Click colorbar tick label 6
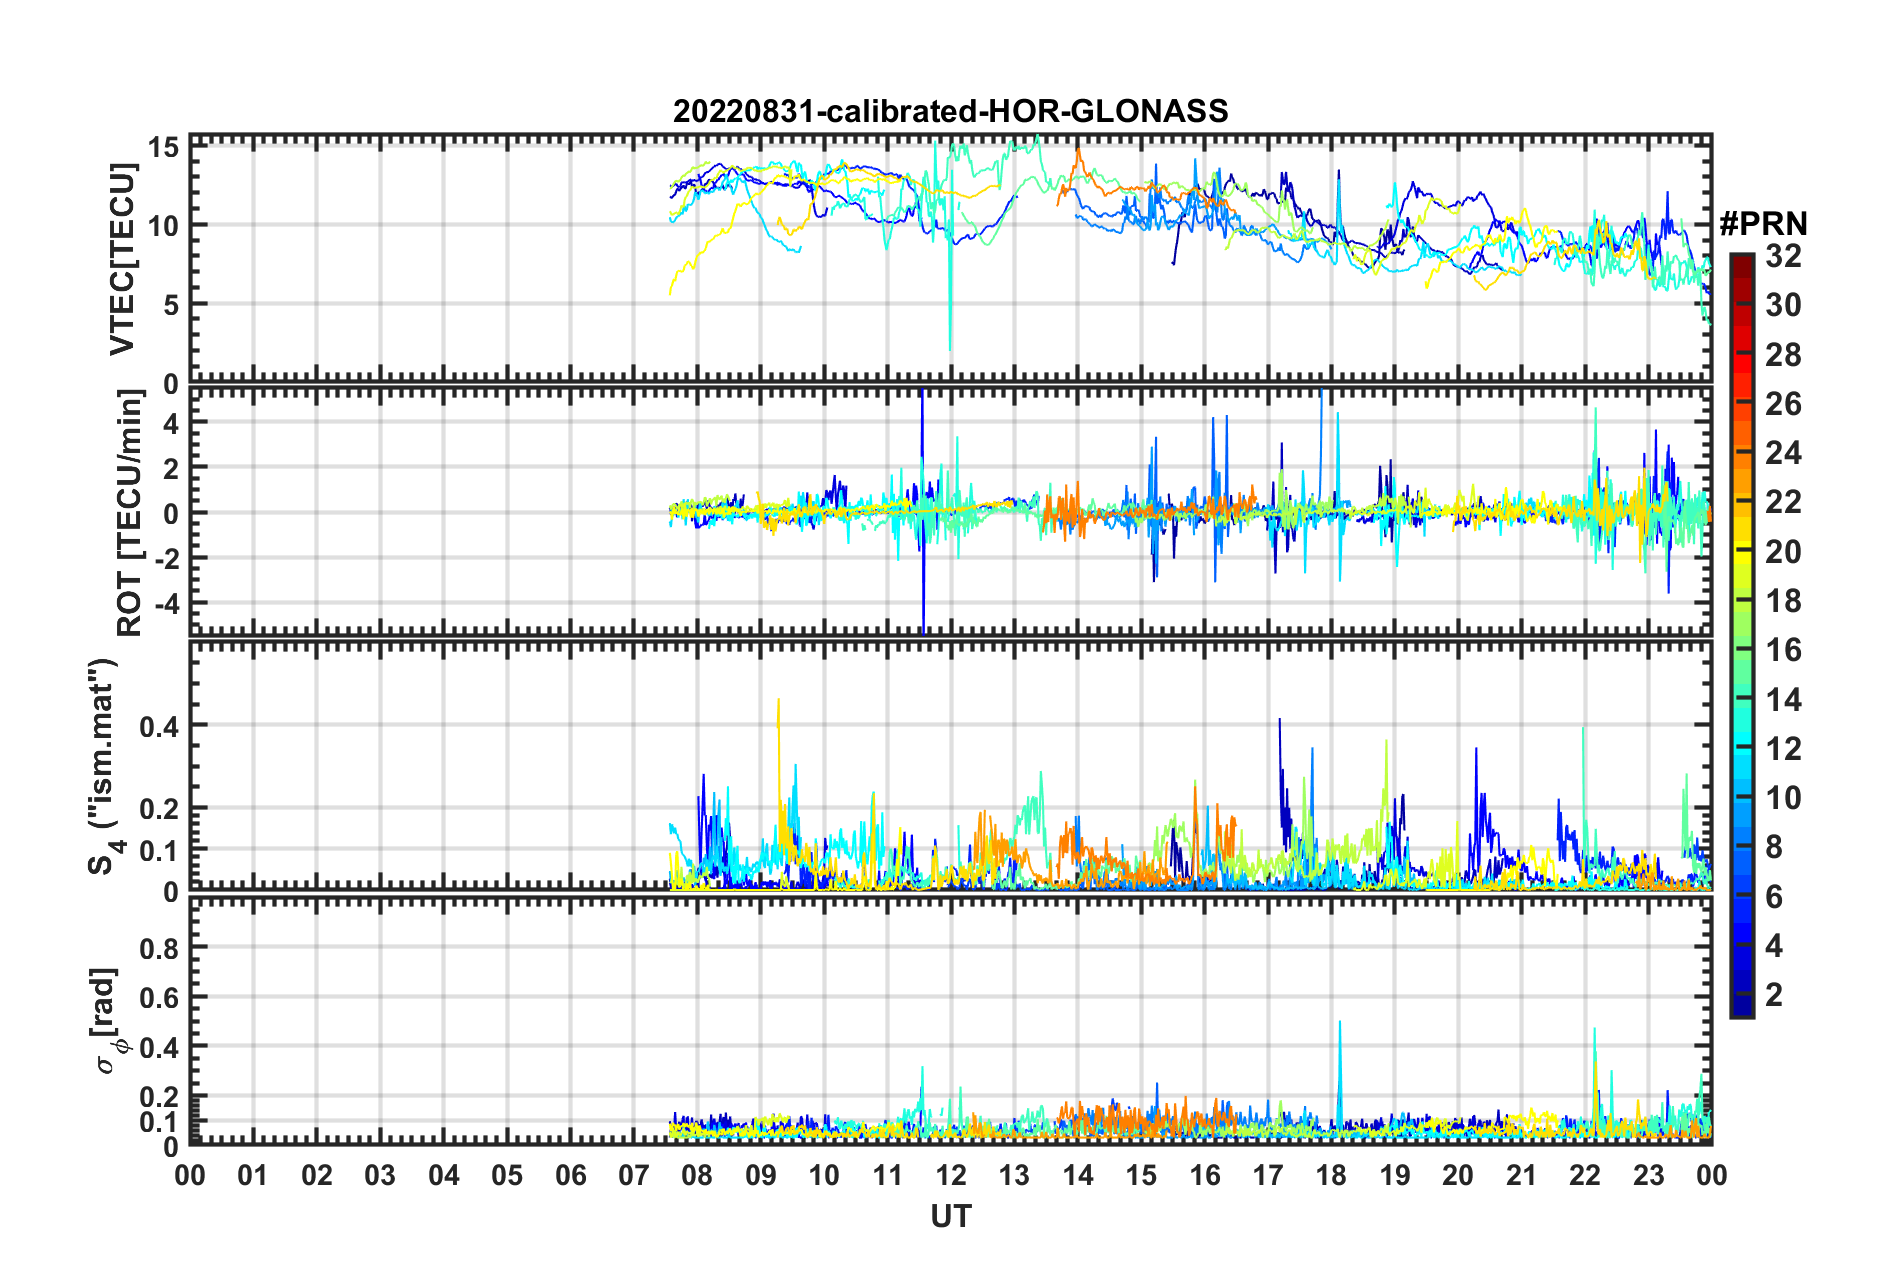 pos(1774,897)
